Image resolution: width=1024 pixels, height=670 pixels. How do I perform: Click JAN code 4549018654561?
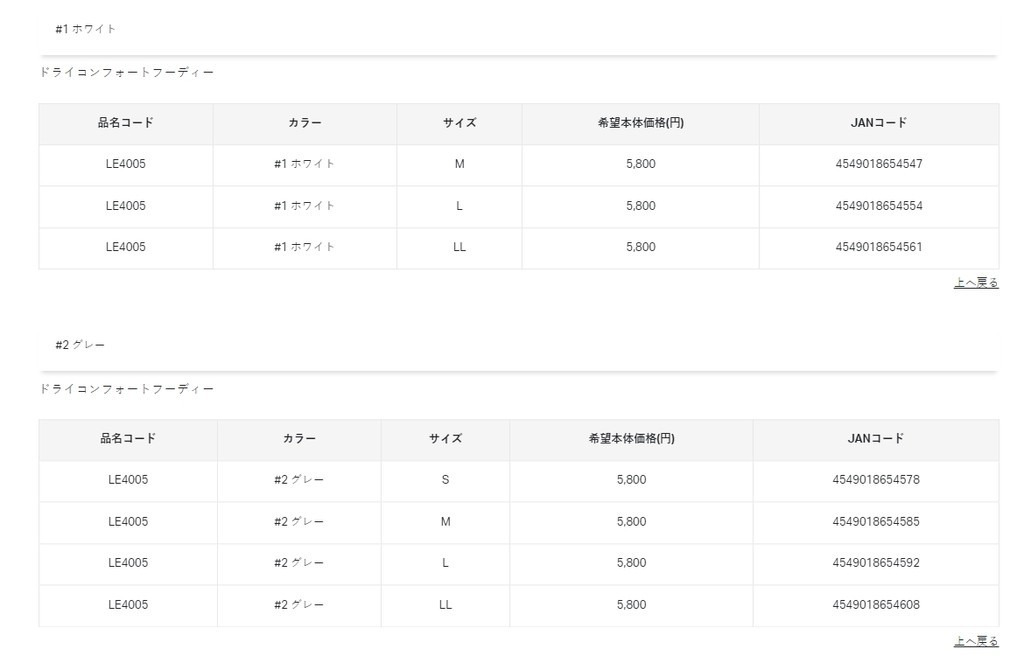(878, 247)
